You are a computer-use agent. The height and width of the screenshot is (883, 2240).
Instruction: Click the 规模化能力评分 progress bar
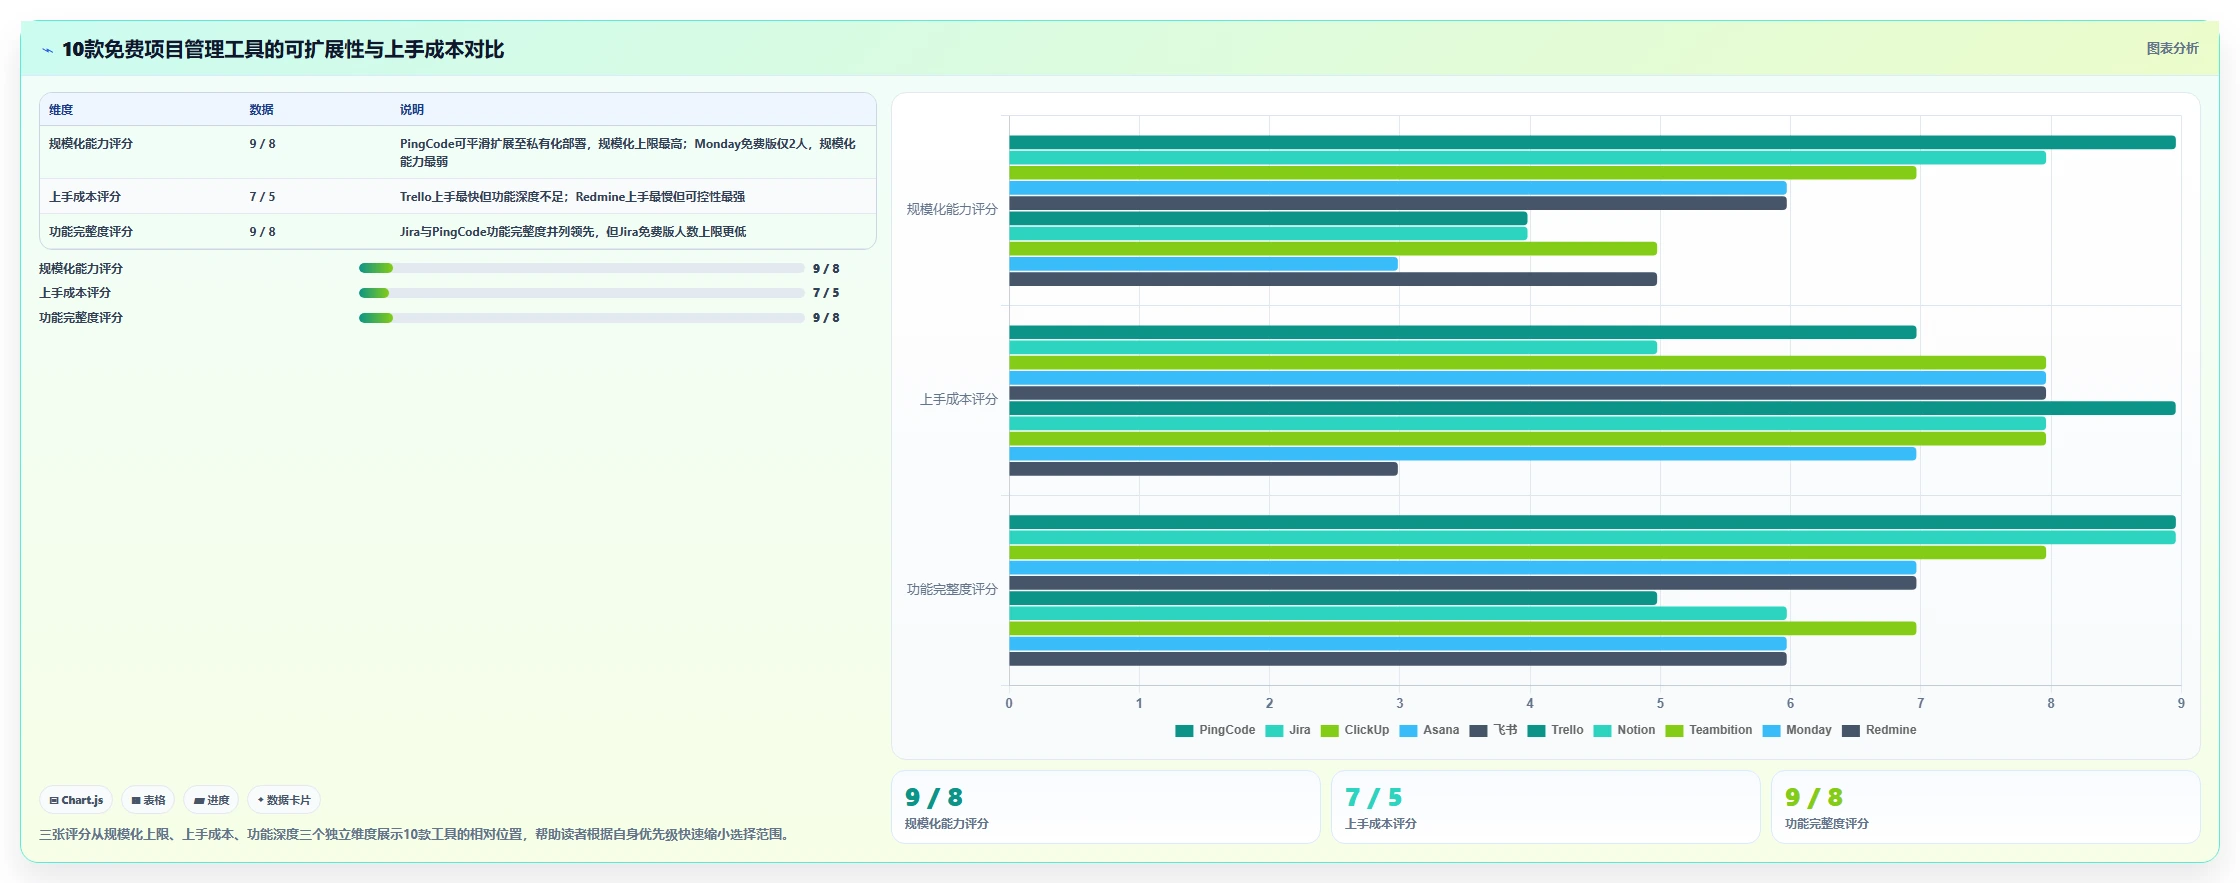click(581, 268)
